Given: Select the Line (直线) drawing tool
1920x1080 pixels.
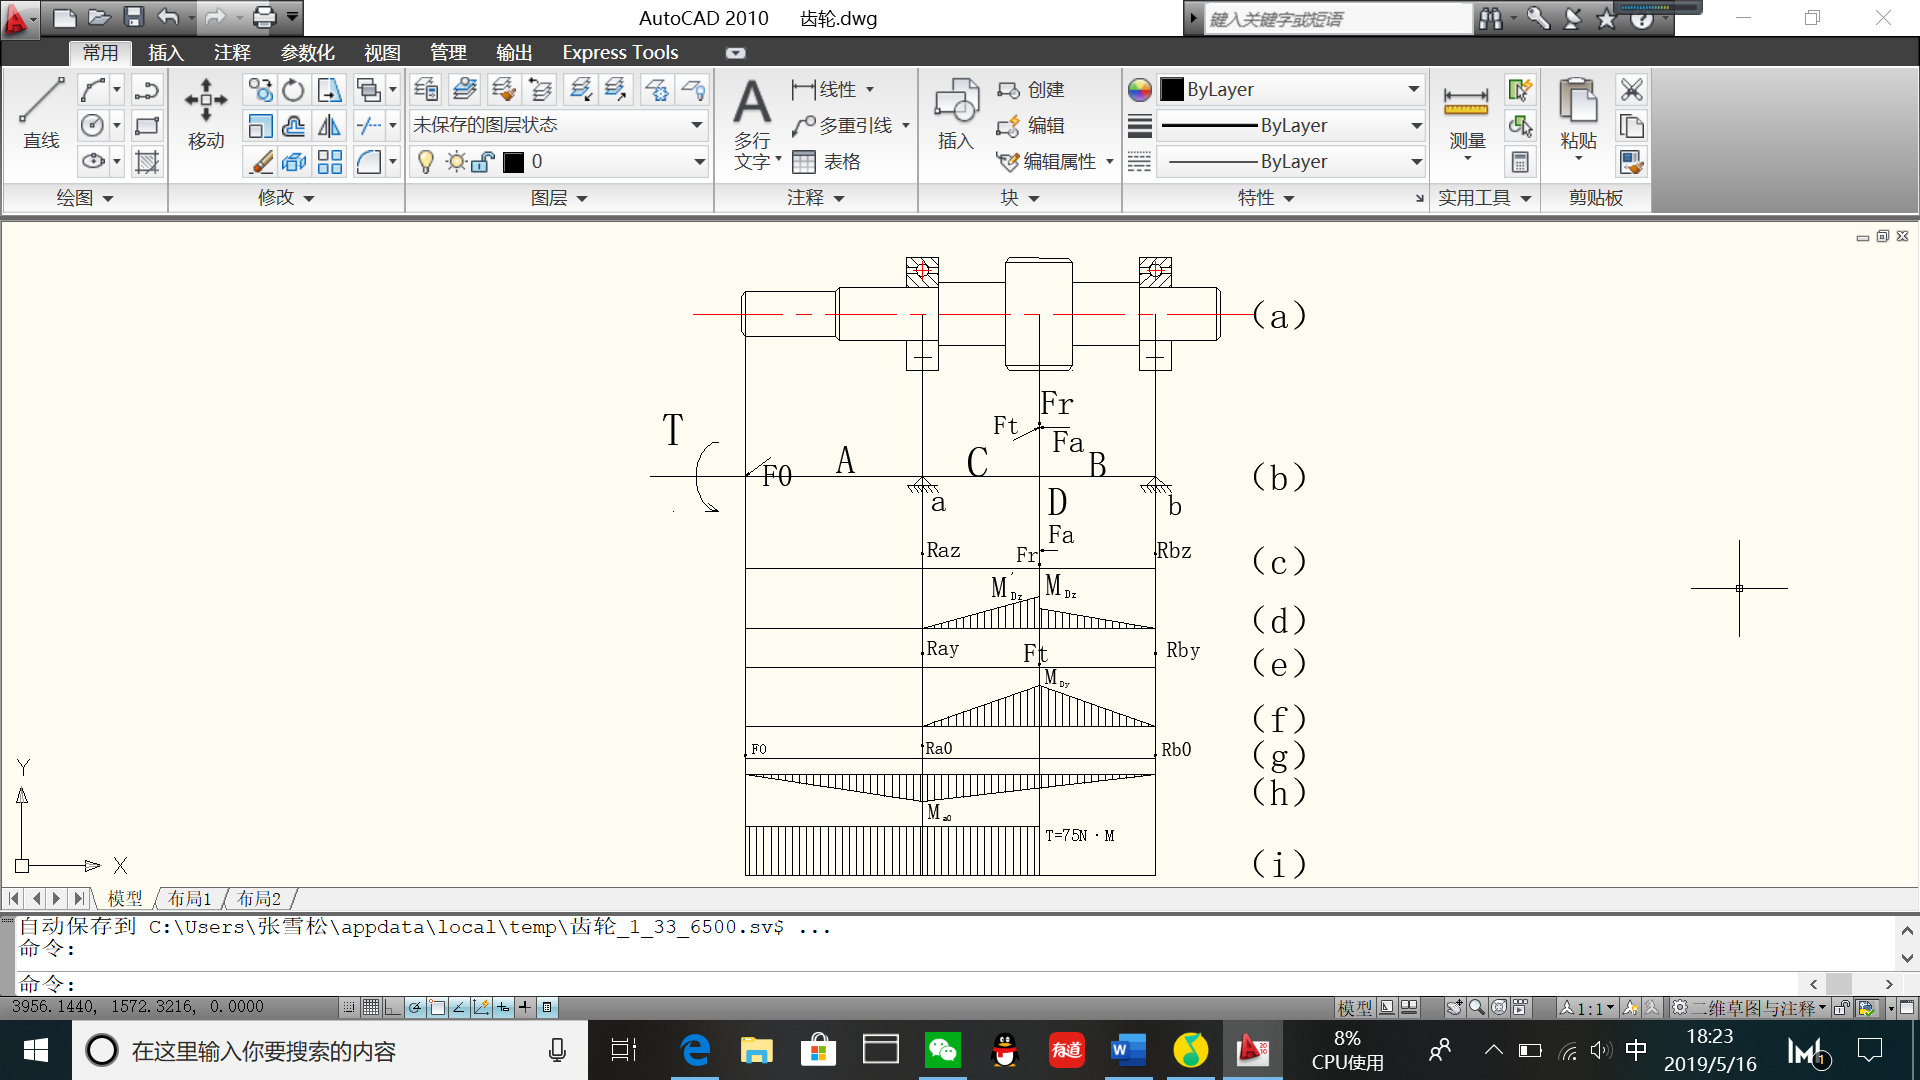Looking at the screenshot, I should [x=41, y=112].
